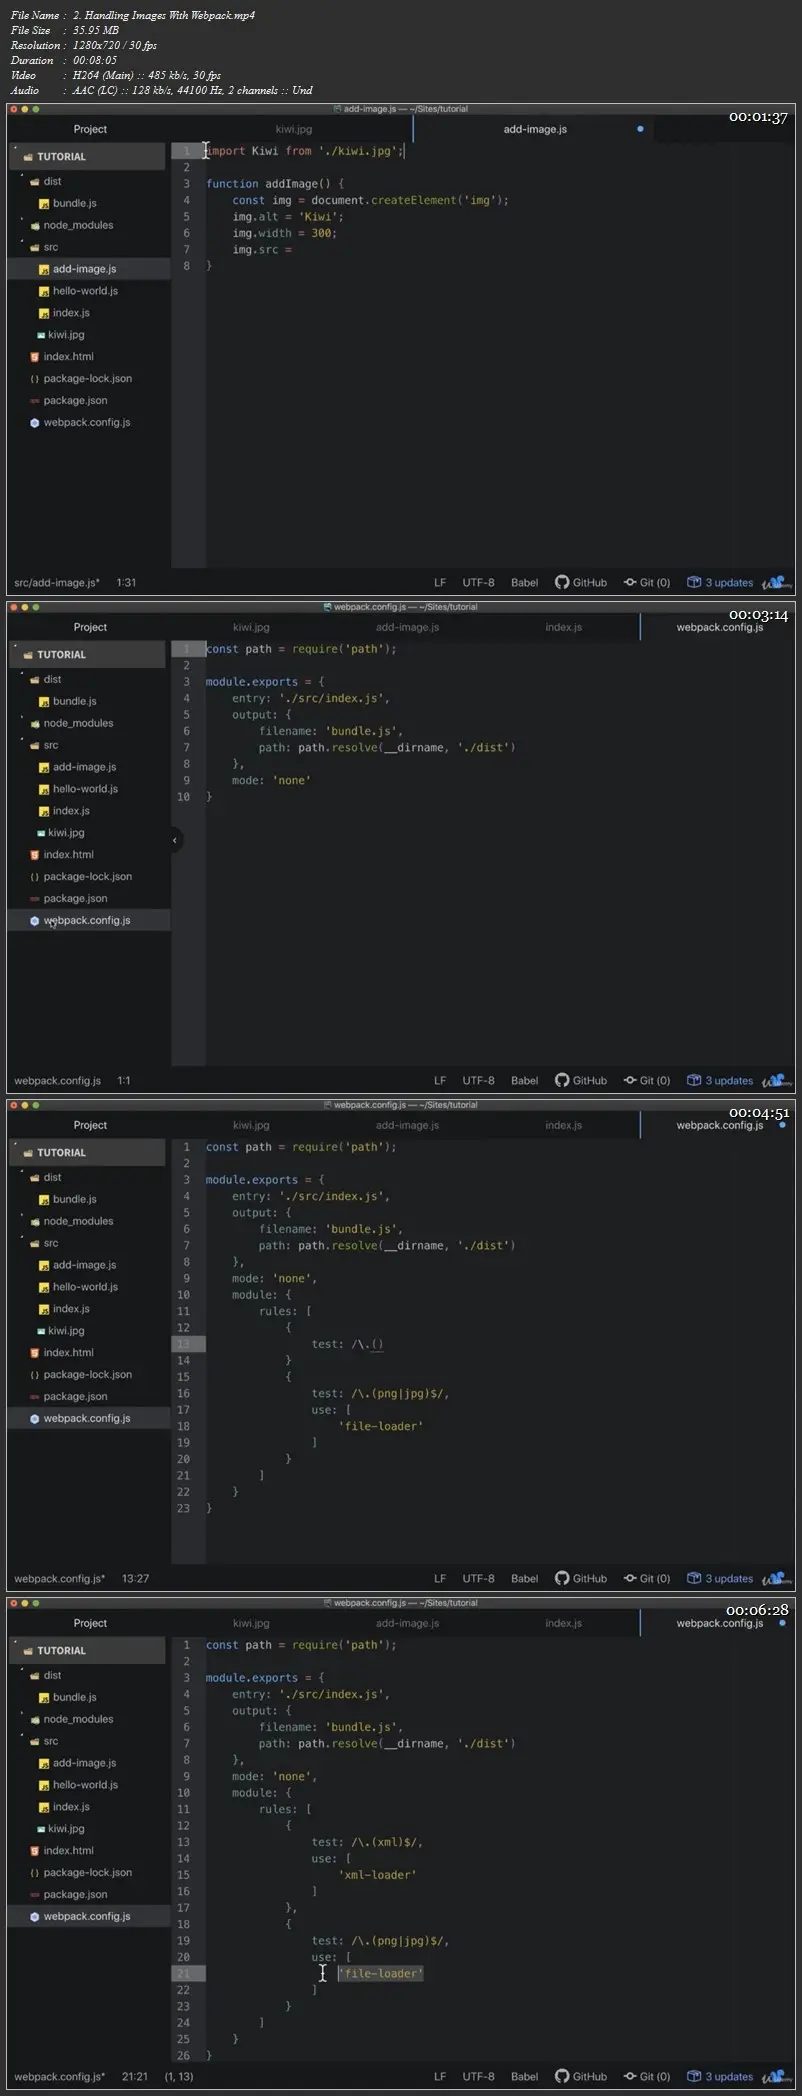Screen dimensions: 802x2096
Task: Click the GitHub icon in the 00:01:37 frame status bar
Action: (x=562, y=582)
